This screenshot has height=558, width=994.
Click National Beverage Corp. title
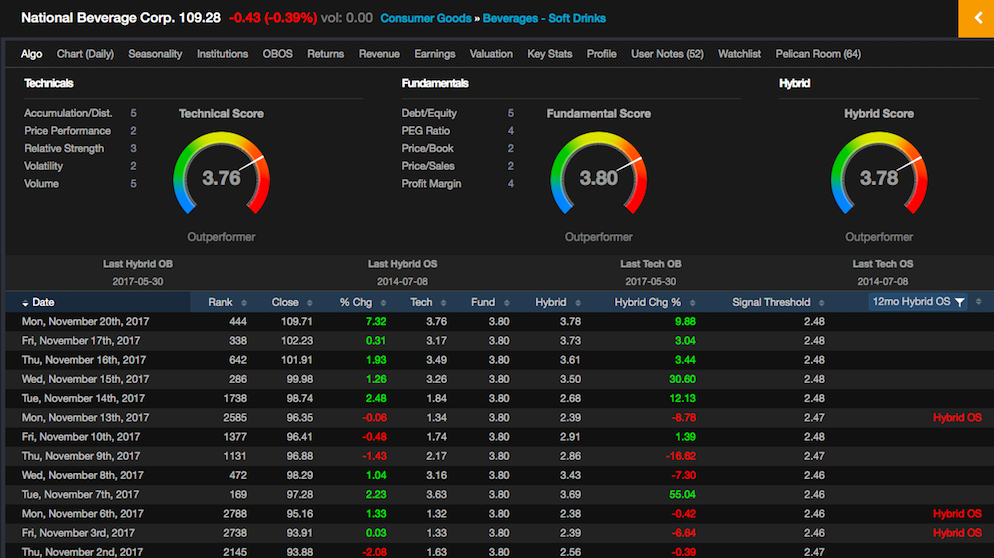(98, 18)
